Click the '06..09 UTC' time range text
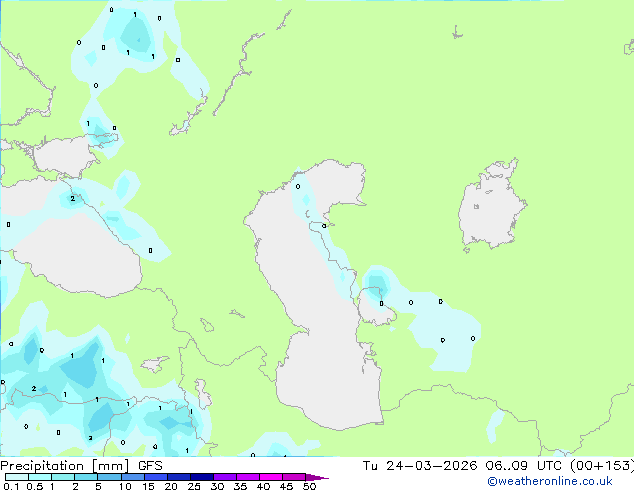The image size is (634, 490). click(523, 466)
